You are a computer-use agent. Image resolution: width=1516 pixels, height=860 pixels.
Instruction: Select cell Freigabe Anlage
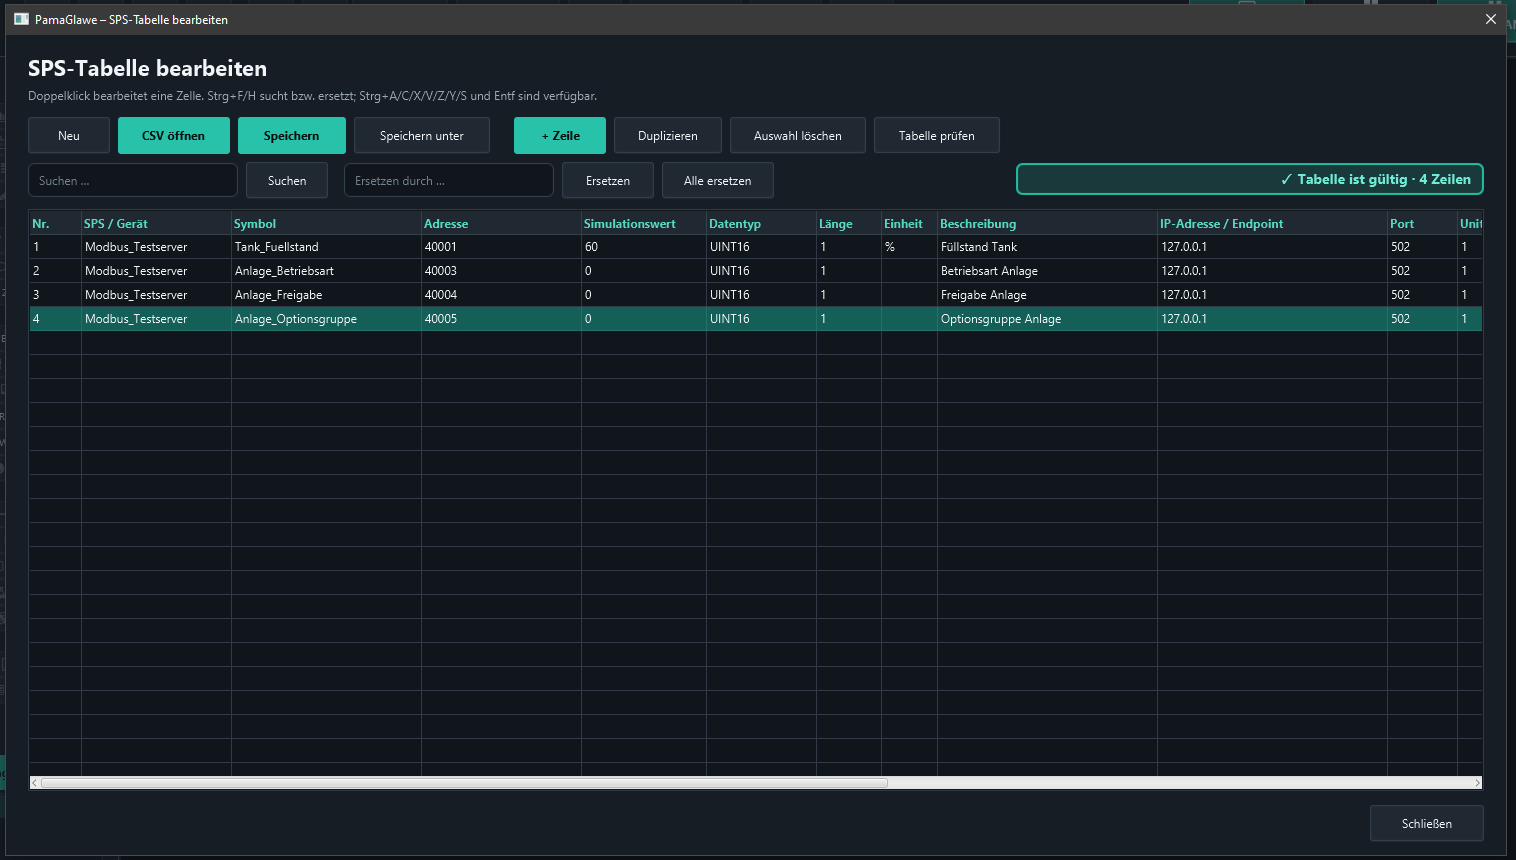pos(1047,295)
